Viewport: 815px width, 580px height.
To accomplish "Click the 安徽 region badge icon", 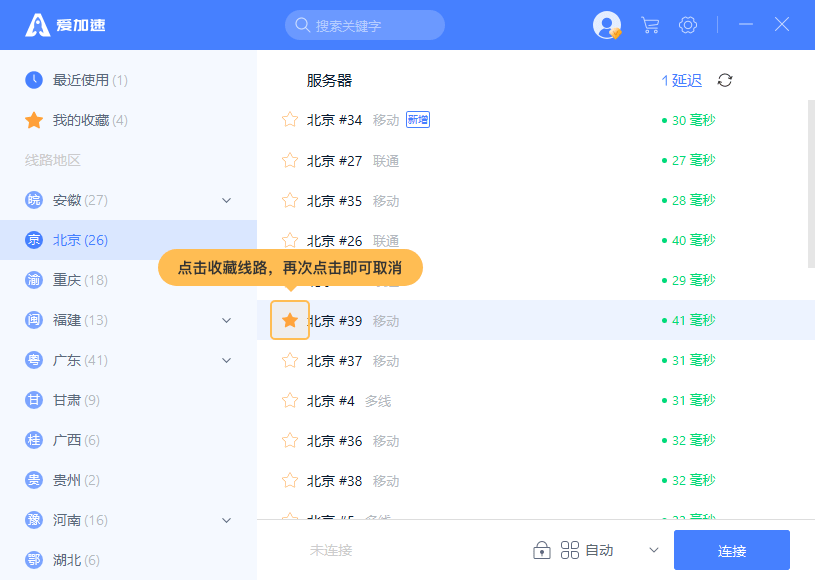I will tap(34, 200).
